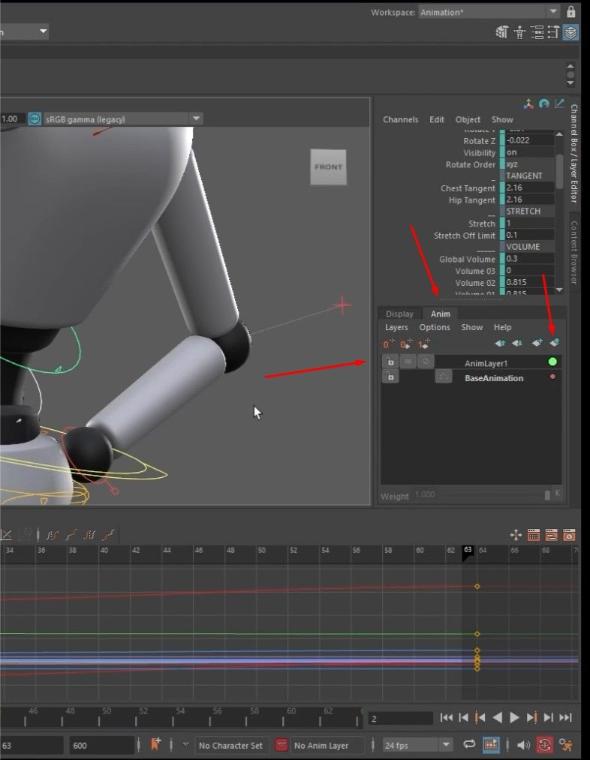Open the color space sRGB gamma dropdown

[x=123, y=119]
